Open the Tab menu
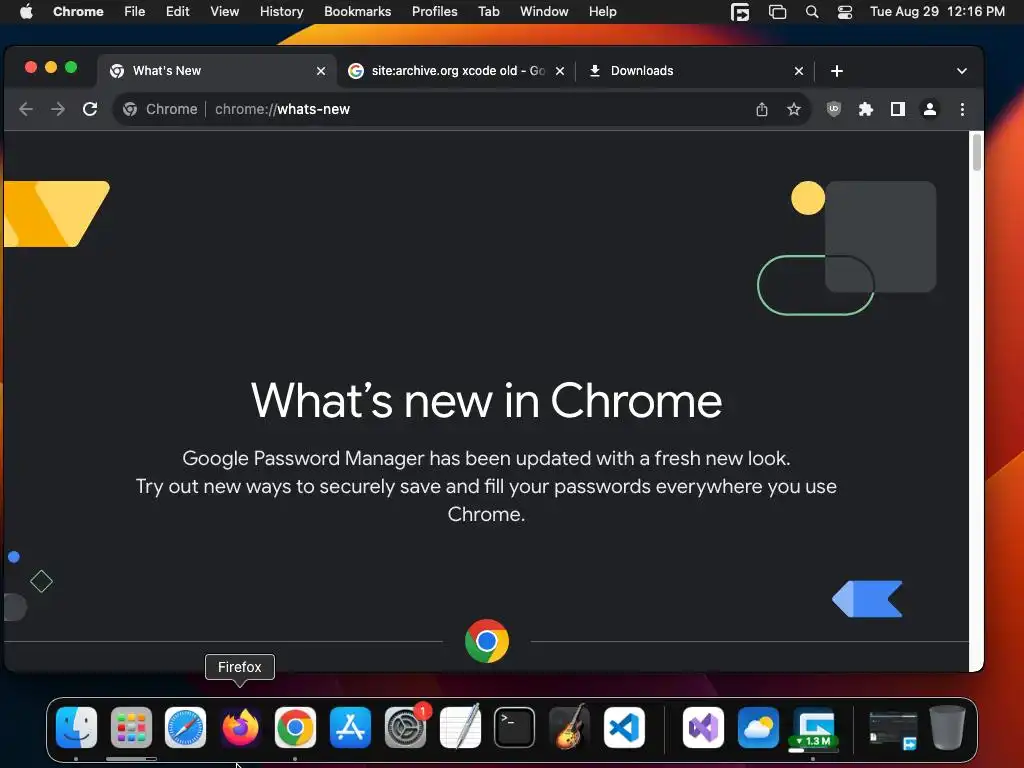1024x768 pixels. point(488,11)
